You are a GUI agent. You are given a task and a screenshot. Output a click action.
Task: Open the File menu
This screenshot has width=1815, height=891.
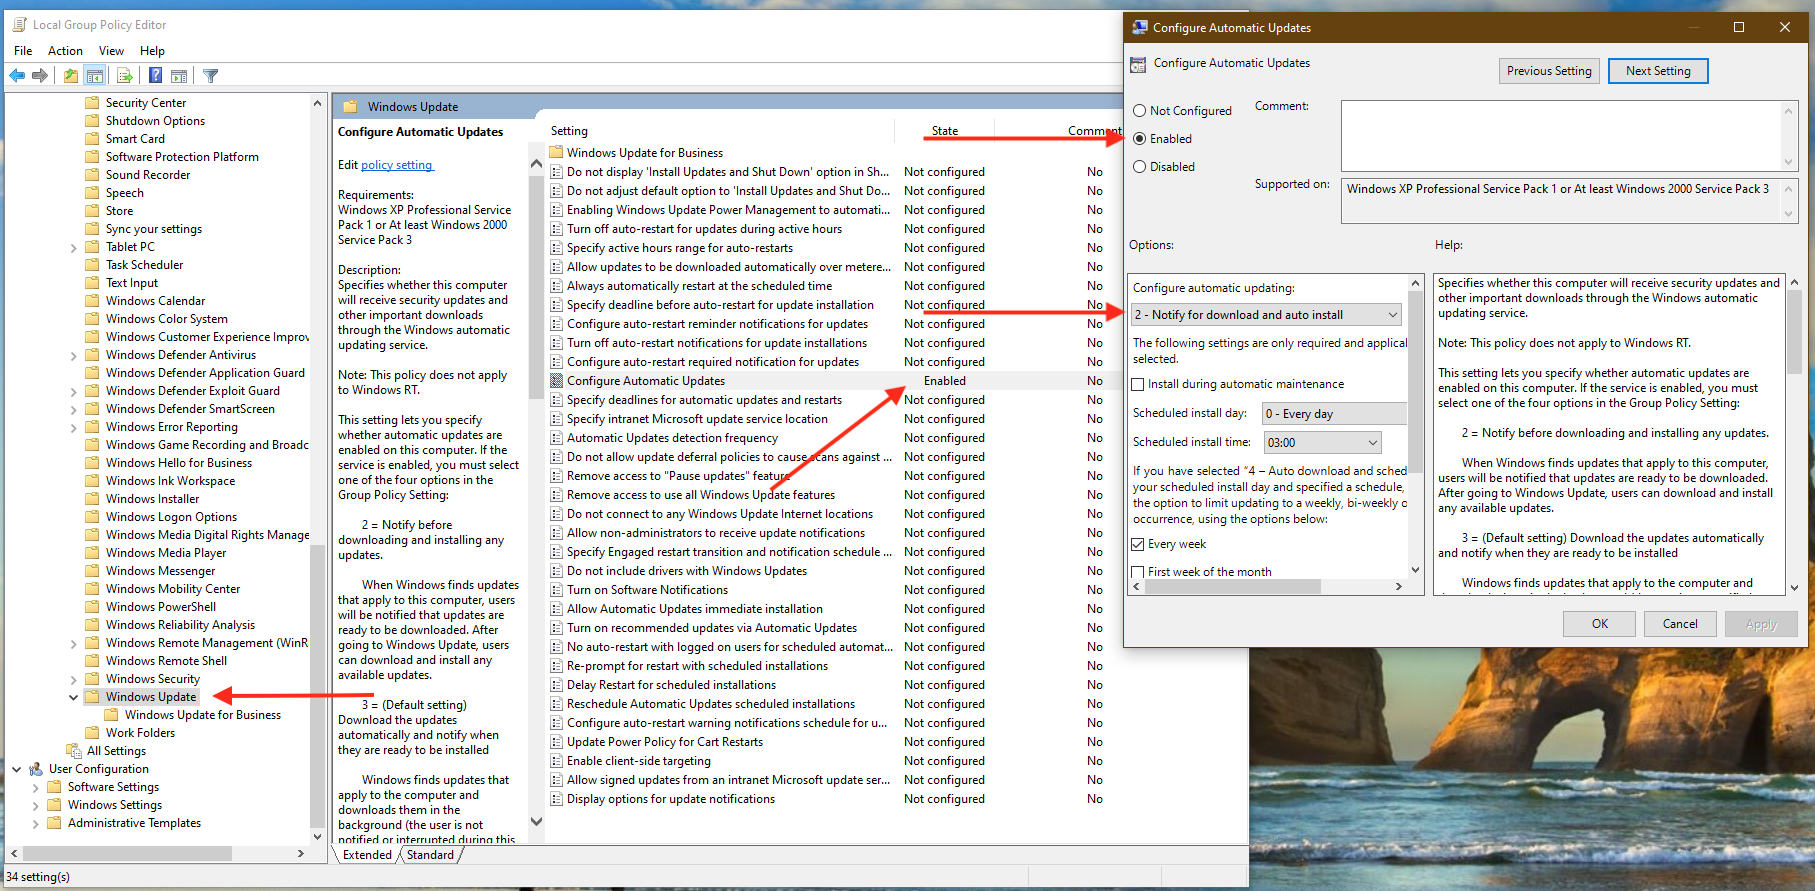[23, 51]
